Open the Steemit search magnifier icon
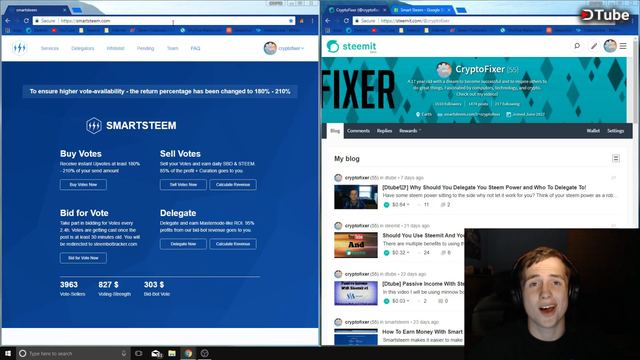The width and height of the screenshot is (640, 360). click(x=577, y=46)
